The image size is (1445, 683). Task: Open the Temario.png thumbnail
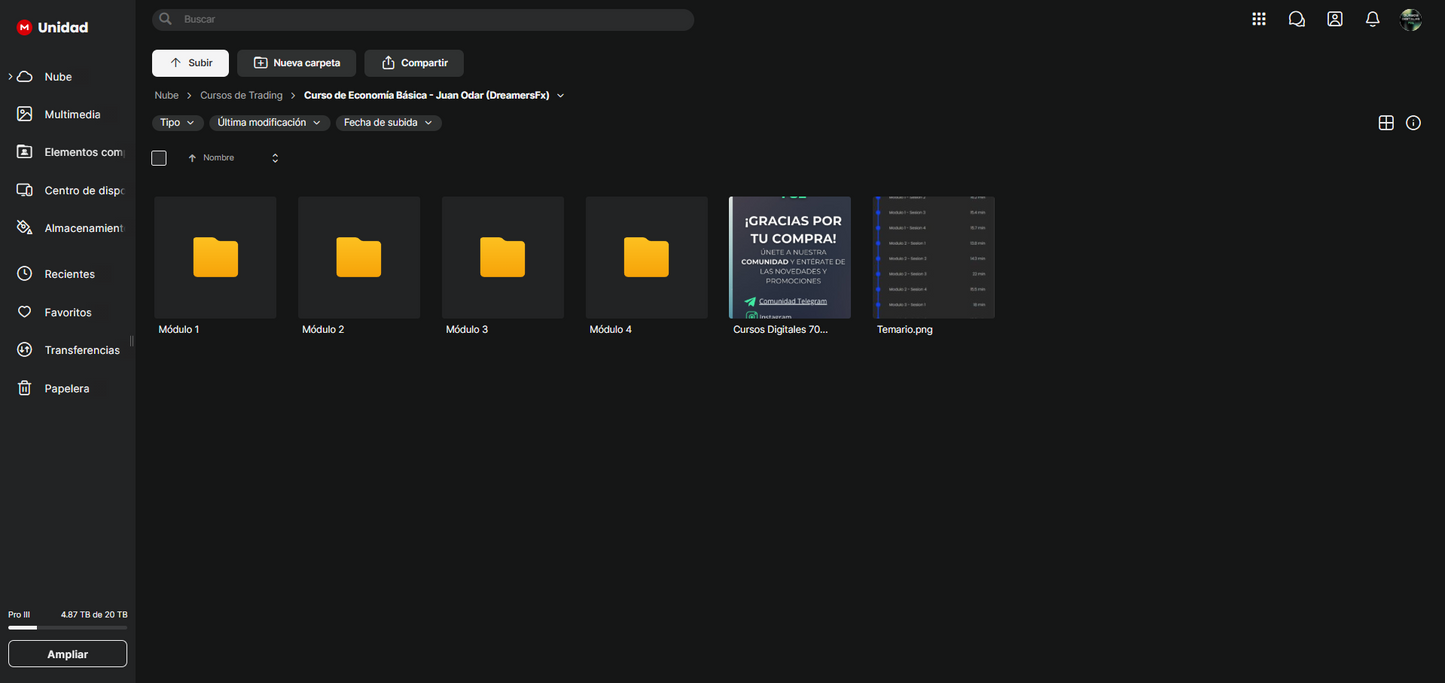click(933, 257)
